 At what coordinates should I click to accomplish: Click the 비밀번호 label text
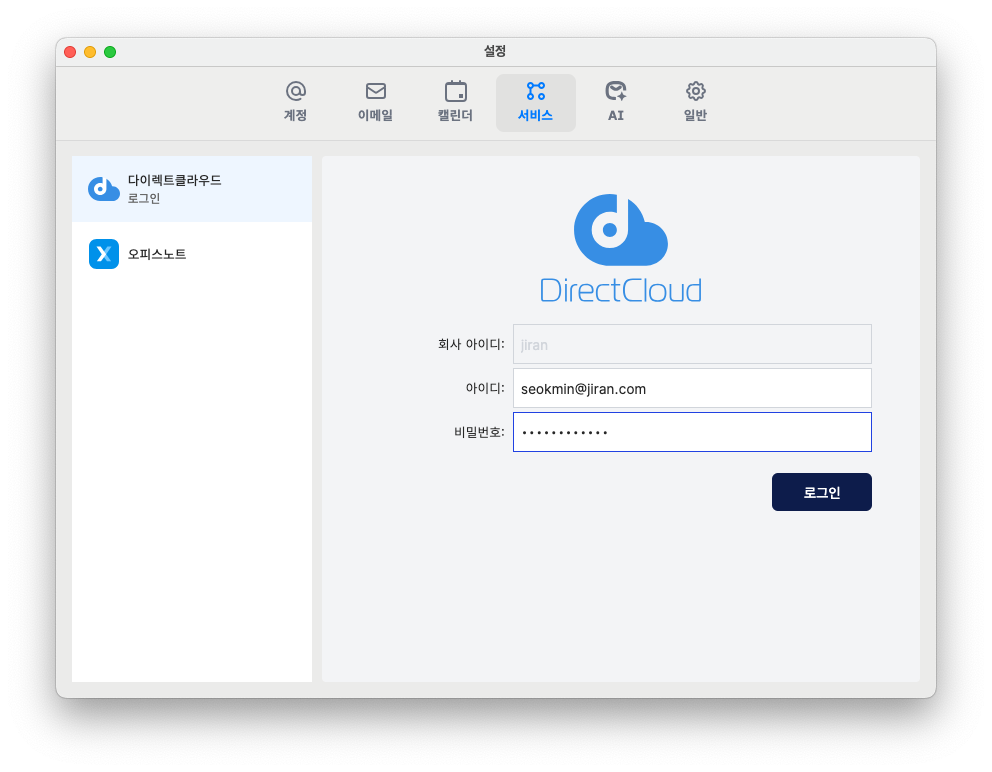(480, 432)
